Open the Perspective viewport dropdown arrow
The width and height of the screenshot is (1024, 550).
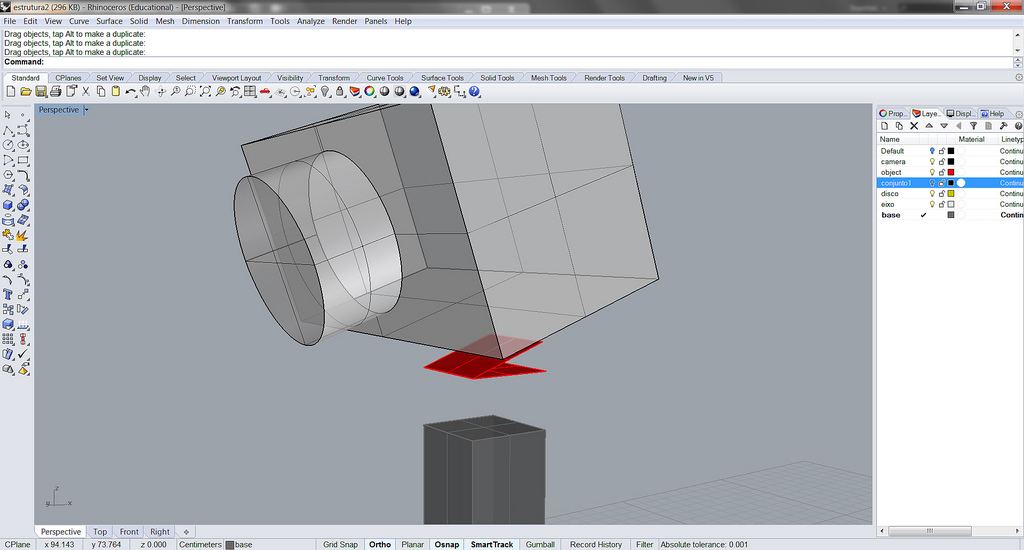[87, 110]
